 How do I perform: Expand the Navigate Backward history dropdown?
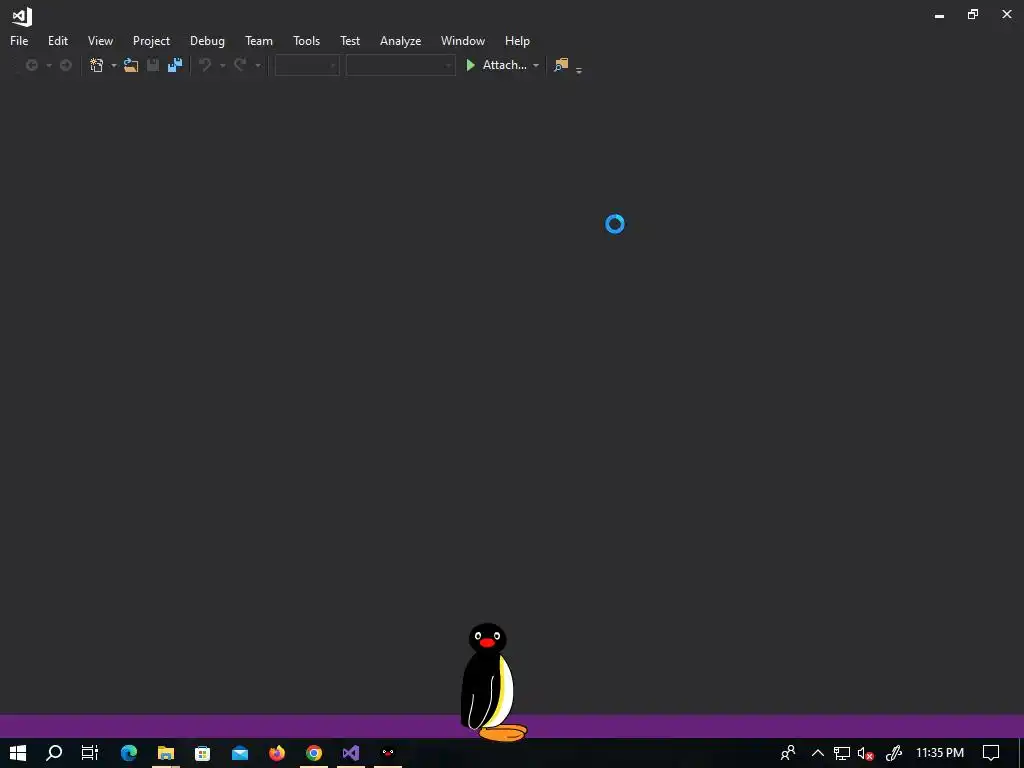[x=48, y=65]
